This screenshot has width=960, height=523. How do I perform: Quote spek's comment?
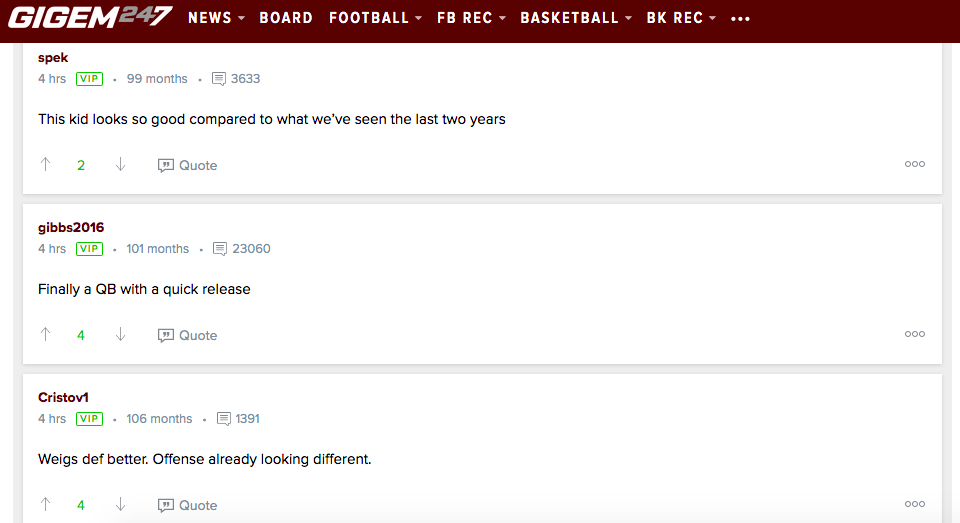(x=188, y=166)
